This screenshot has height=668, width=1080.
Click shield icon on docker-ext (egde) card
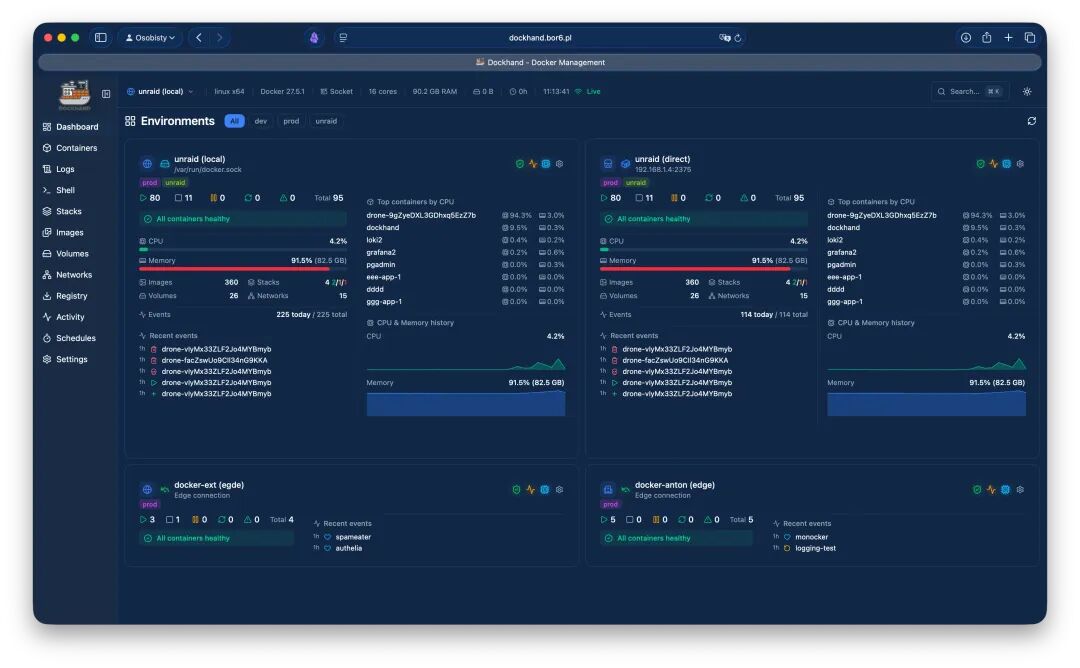516,490
